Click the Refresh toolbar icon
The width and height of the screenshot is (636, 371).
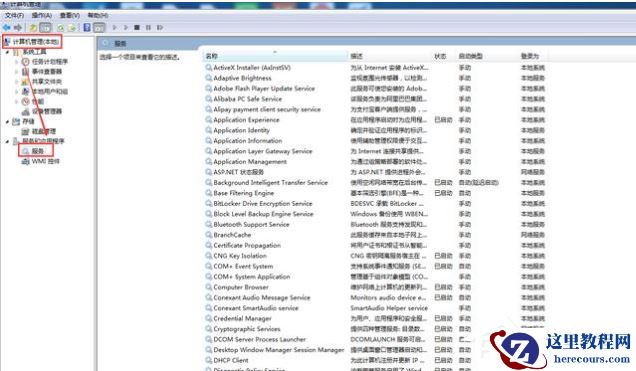[x=60, y=28]
